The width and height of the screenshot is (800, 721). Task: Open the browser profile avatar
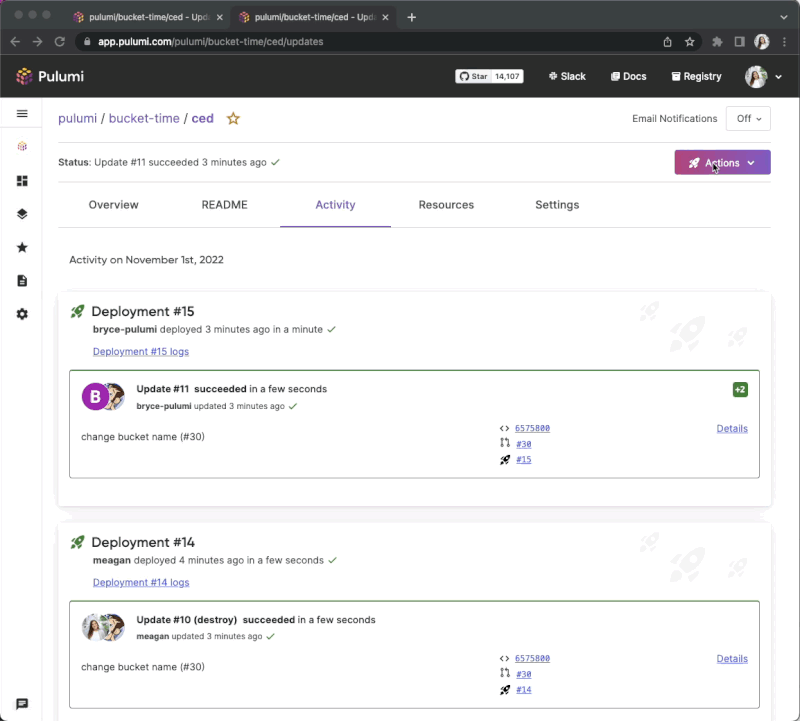(x=762, y=42)
